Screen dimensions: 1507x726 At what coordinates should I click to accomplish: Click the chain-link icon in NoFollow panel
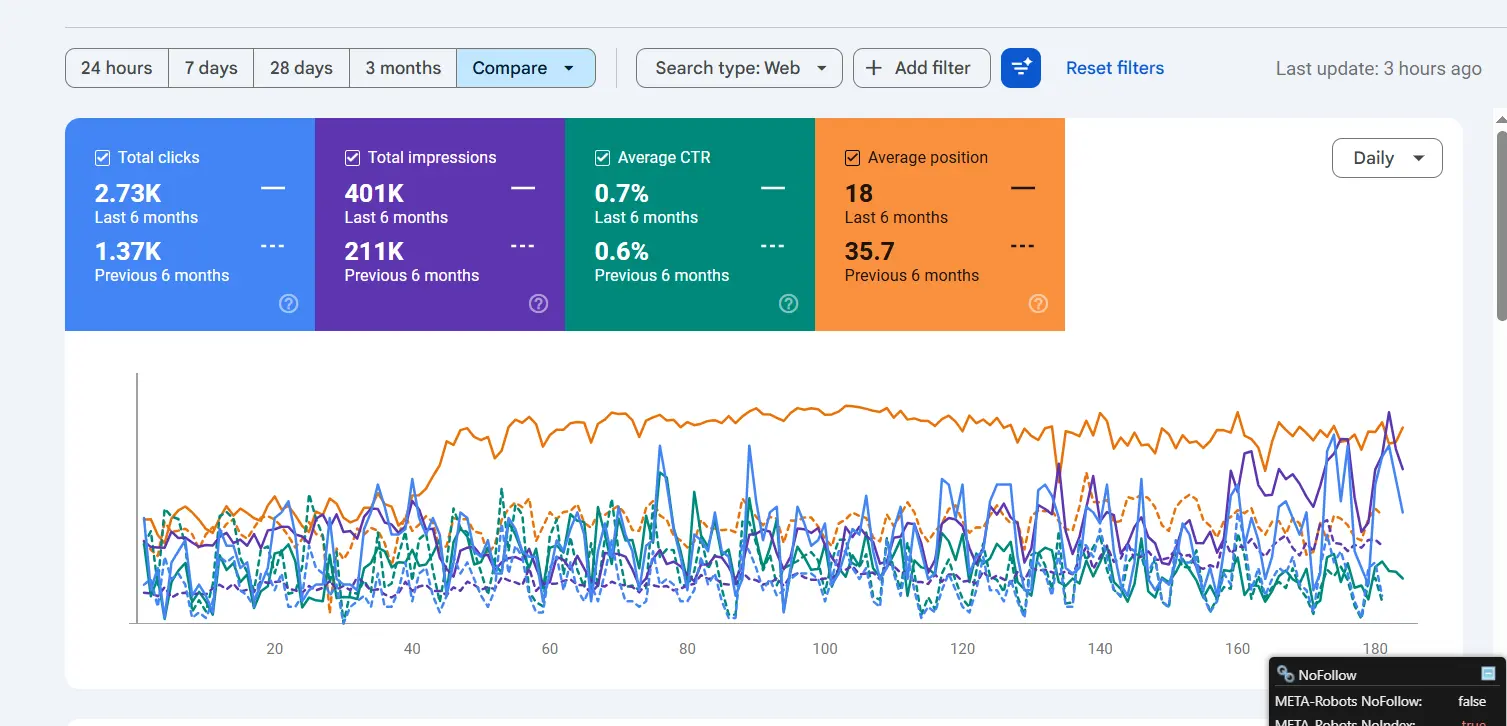(x=1286, y=675)
